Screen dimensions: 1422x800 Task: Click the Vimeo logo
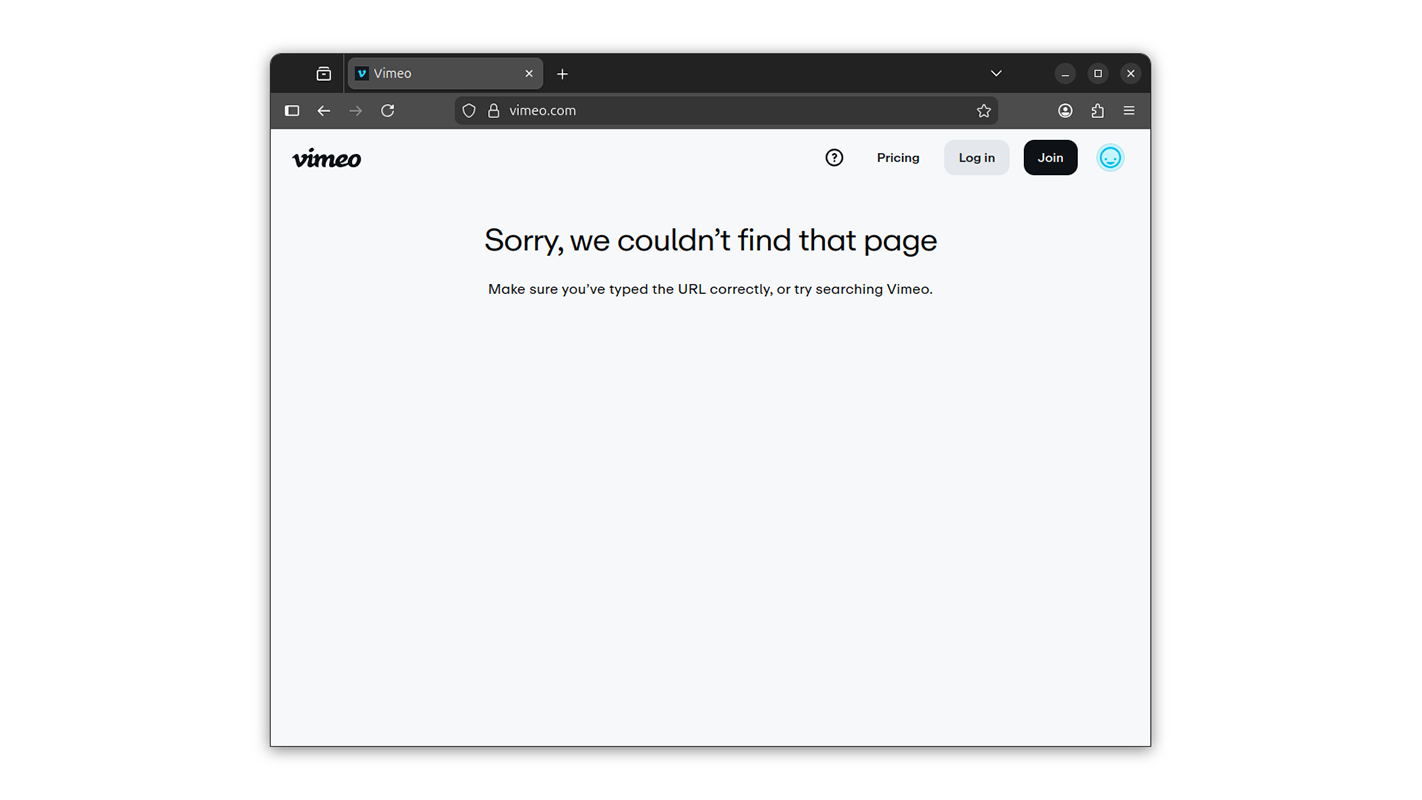[326, 157]
